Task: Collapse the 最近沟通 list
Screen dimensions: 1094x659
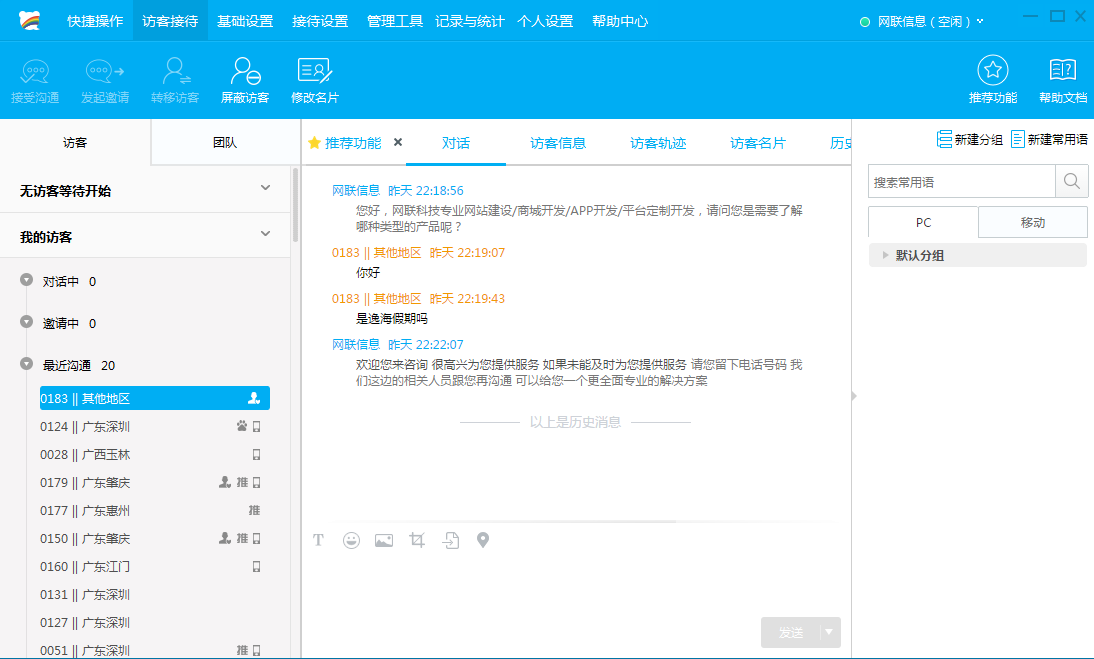Action: pos(26,365)
